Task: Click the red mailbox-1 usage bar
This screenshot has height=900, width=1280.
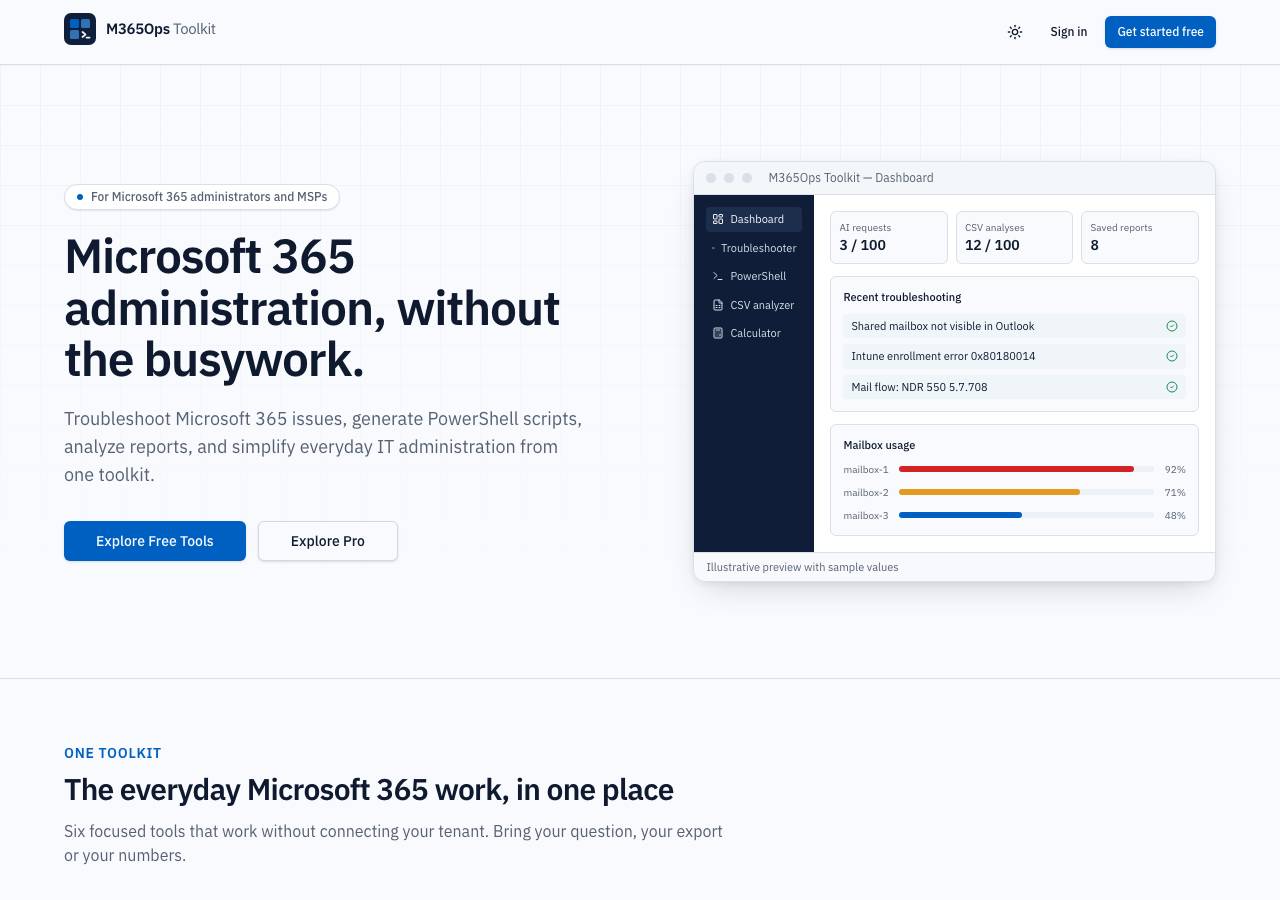Action: pyautogui.click(x=1016, y=469)
